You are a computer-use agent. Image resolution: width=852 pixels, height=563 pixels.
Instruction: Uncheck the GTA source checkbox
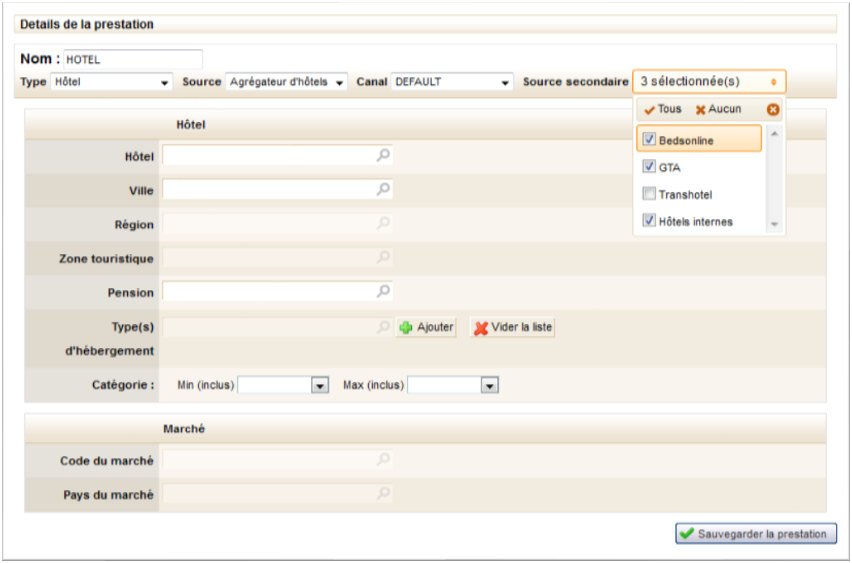649,167
